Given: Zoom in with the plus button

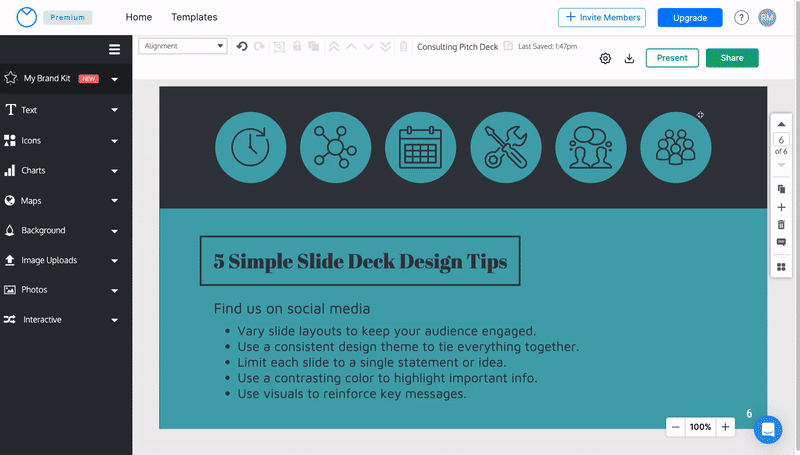Looking at the screenshot, I should click(725, 427).
